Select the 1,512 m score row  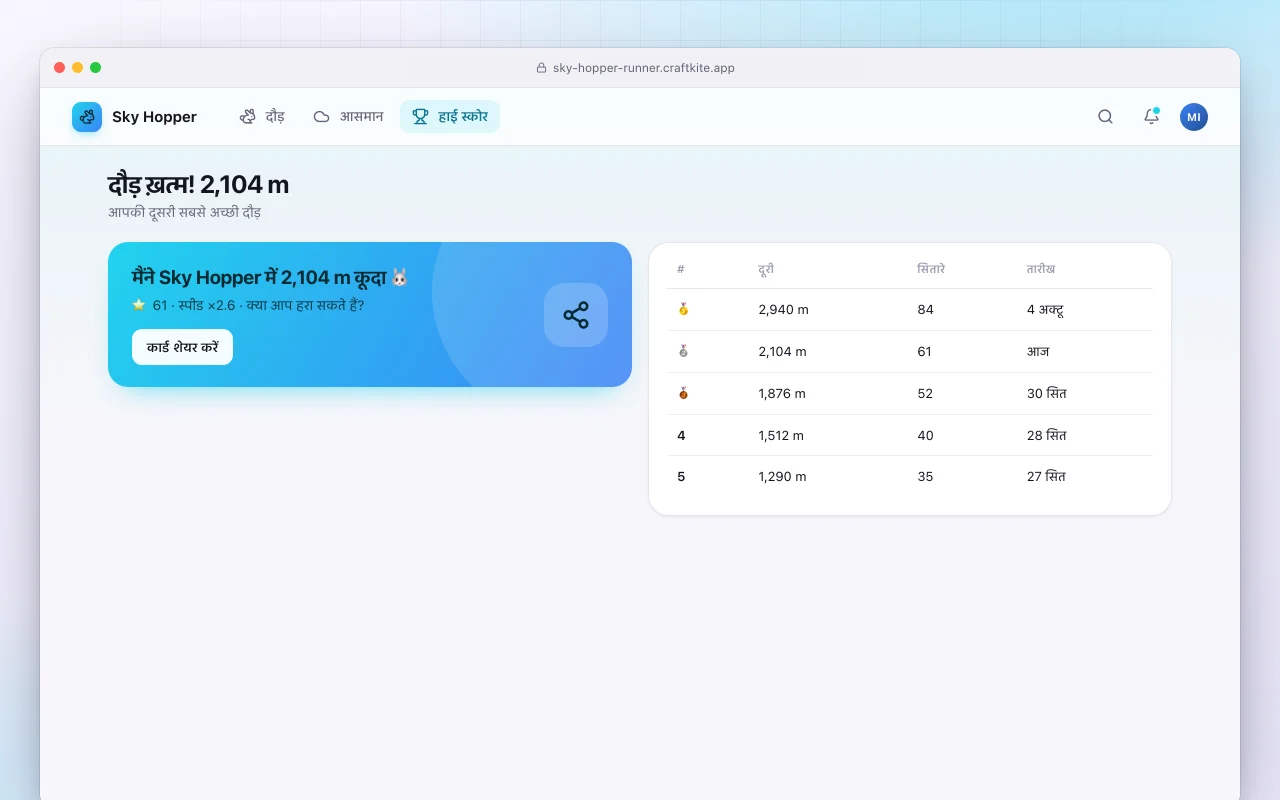(910, 435)
